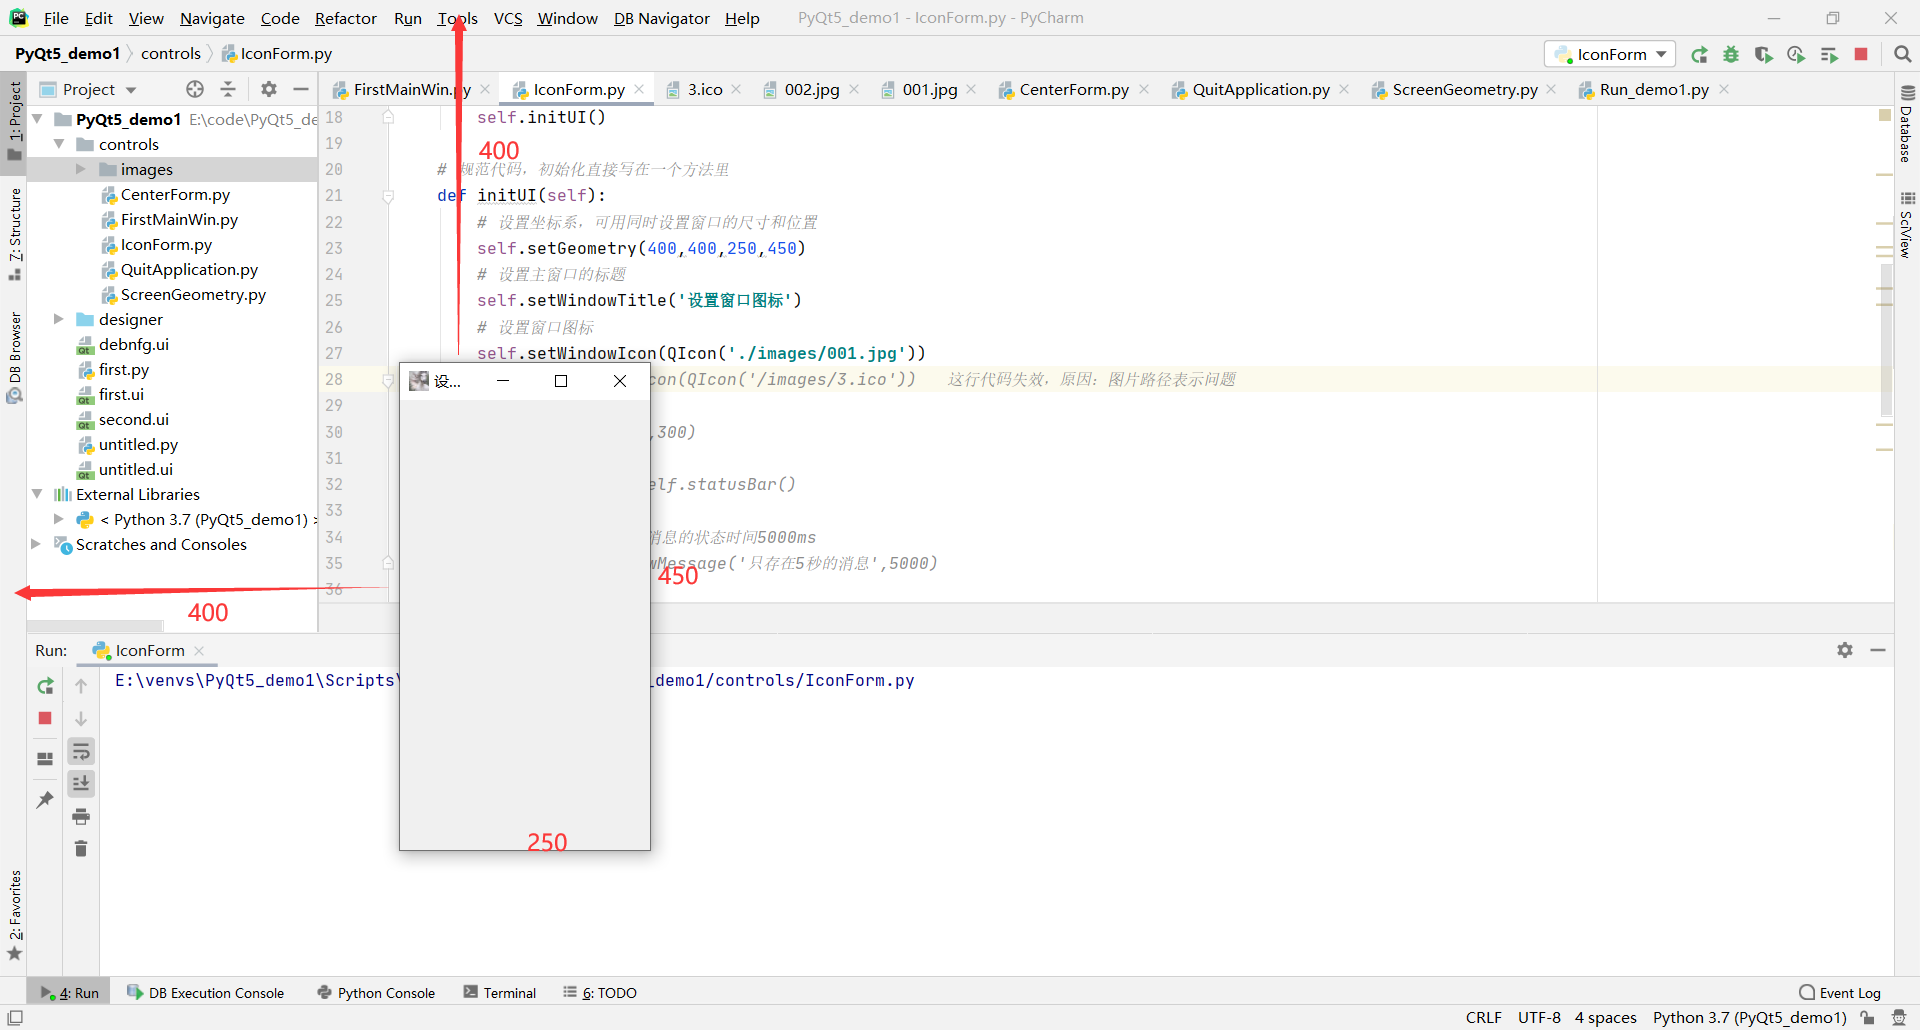This screenshot has height=1030, width=1920.
Task: Rerun IconForm in Run panel
Action: coord(45,686)
